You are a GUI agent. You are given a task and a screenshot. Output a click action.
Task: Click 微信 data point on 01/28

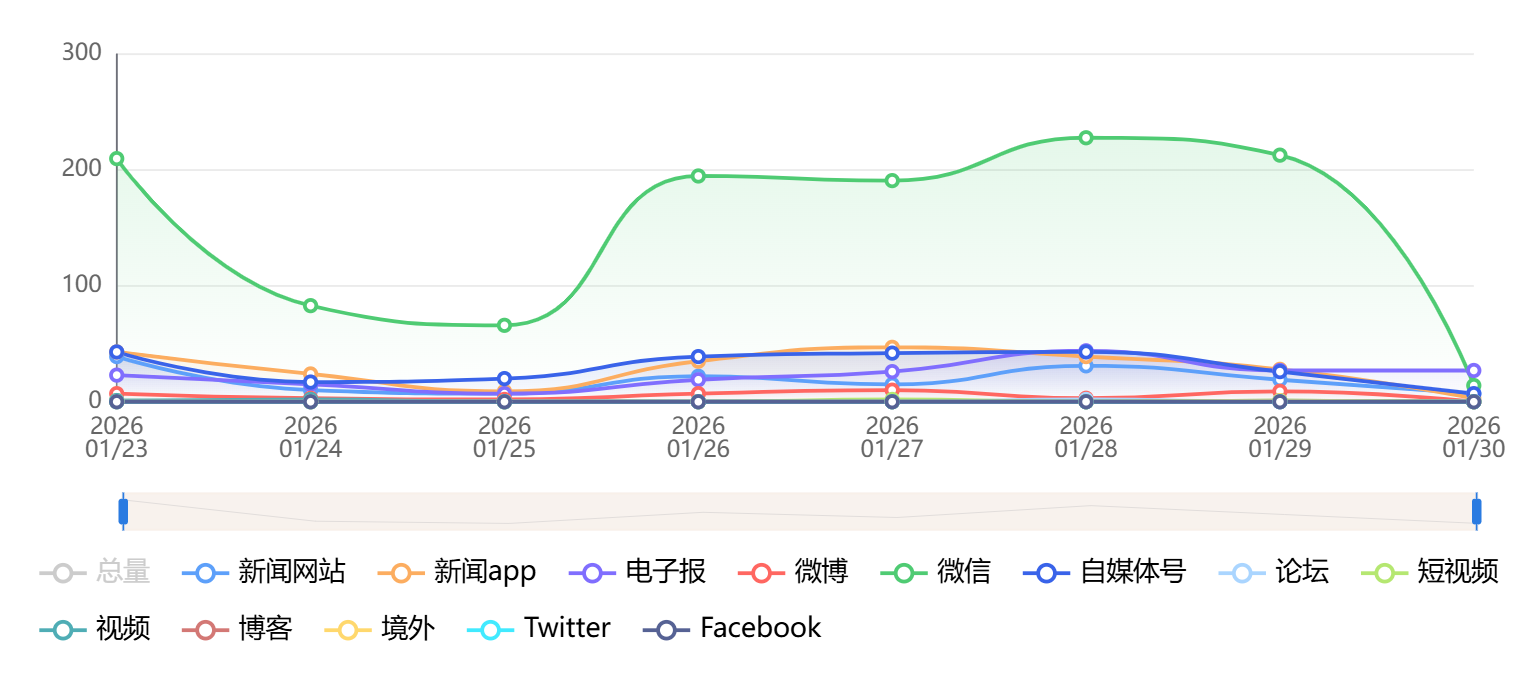(x=1086, y=138)
